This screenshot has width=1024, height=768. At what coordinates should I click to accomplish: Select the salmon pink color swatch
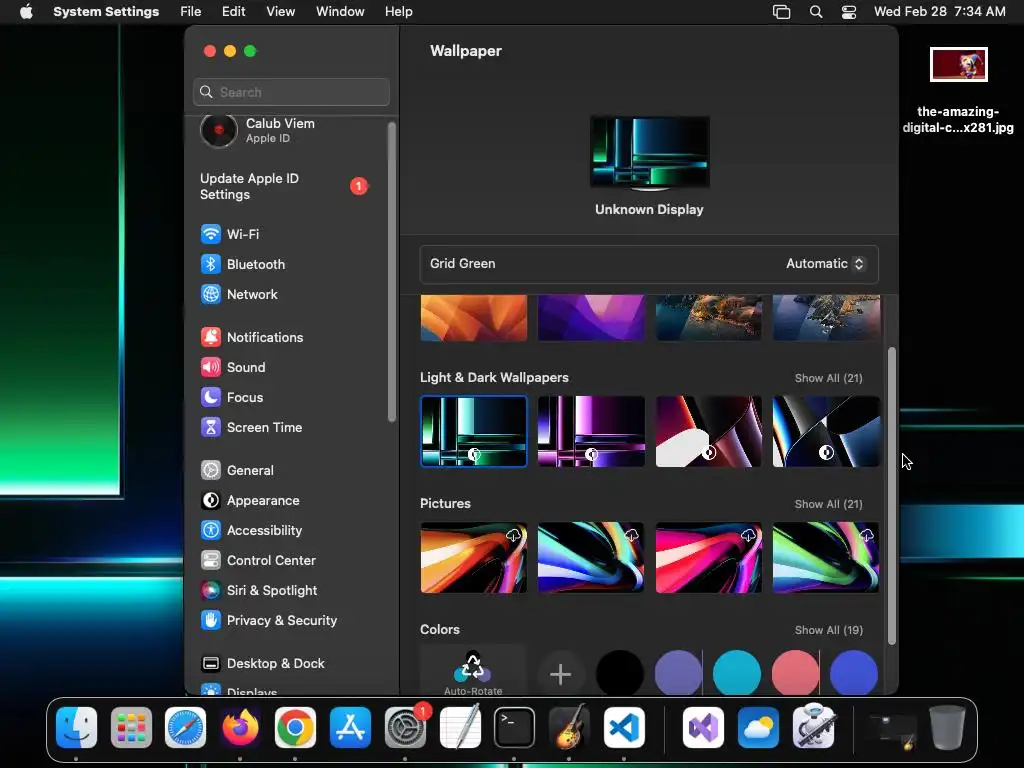(x=795, y=673)
